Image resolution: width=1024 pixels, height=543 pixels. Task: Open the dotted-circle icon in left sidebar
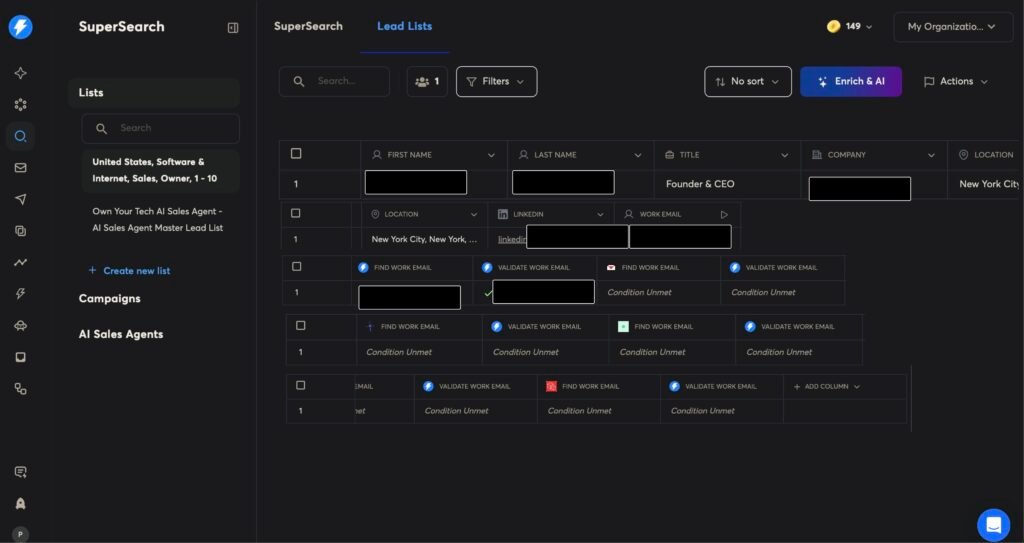20,105
